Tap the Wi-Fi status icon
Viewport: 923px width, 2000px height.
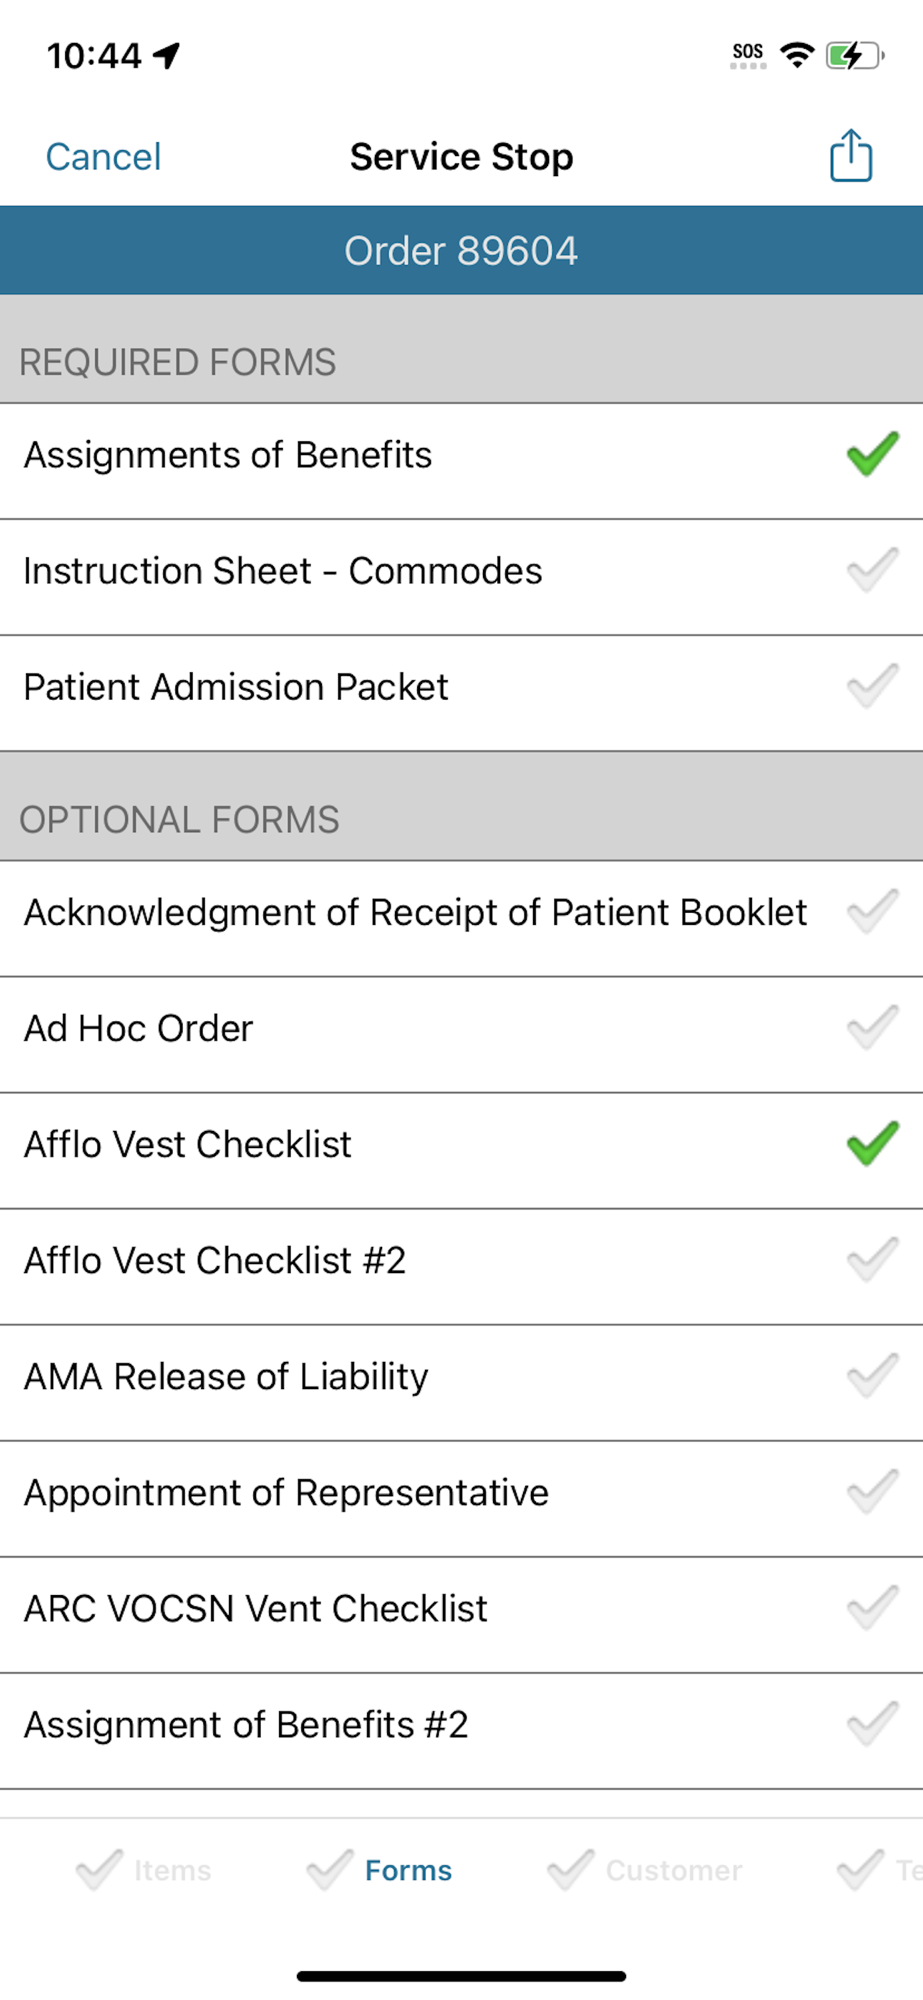(797, 54)
